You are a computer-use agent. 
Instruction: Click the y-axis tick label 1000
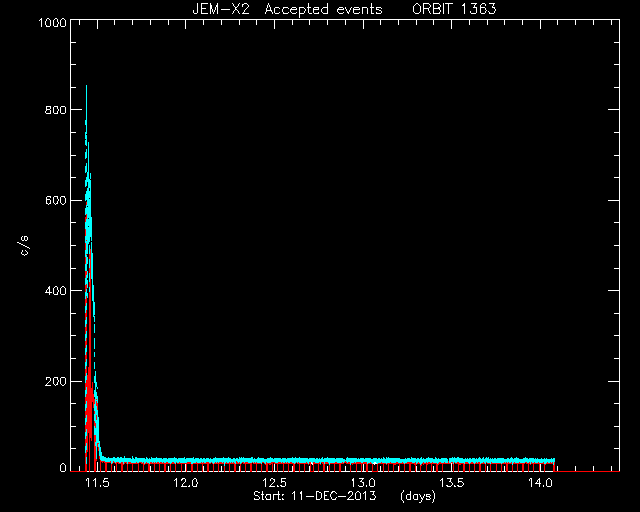pos(52,22)
